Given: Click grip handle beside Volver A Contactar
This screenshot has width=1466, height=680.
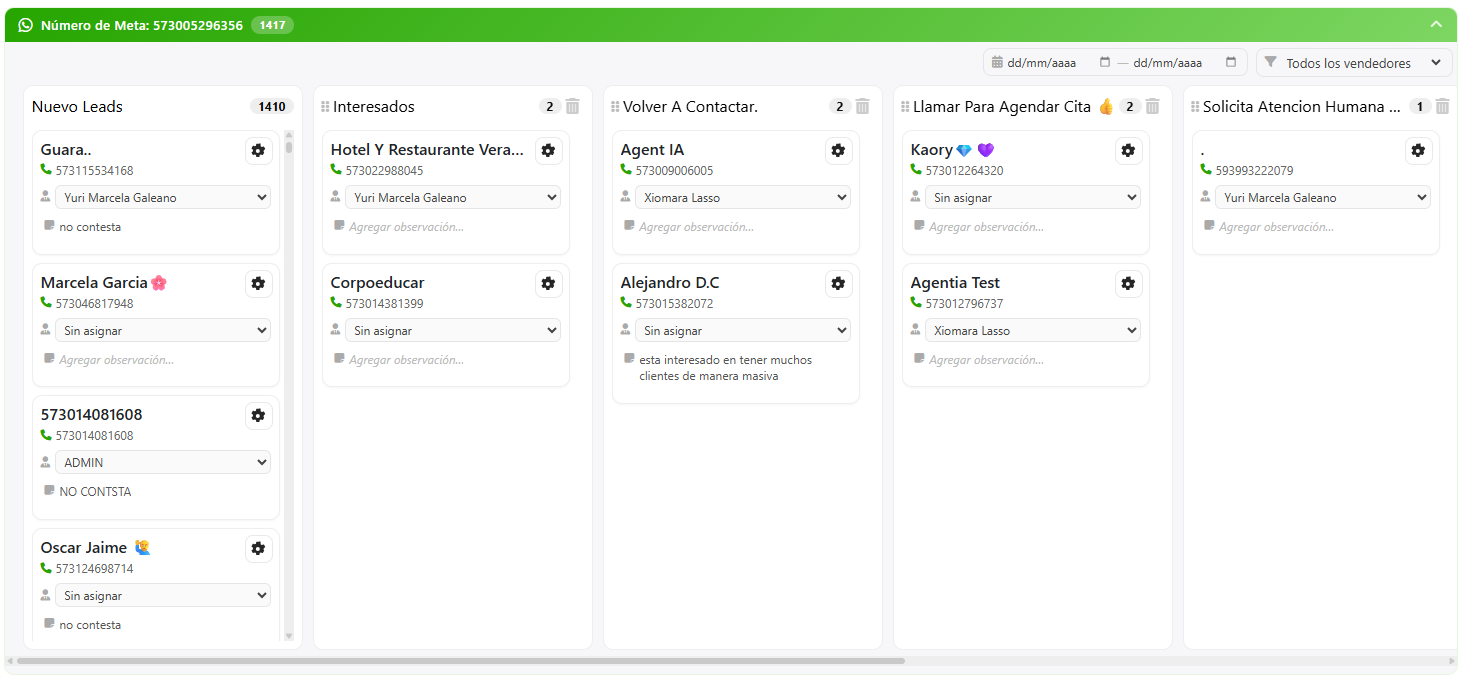Looking at the screenshot, I should coord(615,107).
